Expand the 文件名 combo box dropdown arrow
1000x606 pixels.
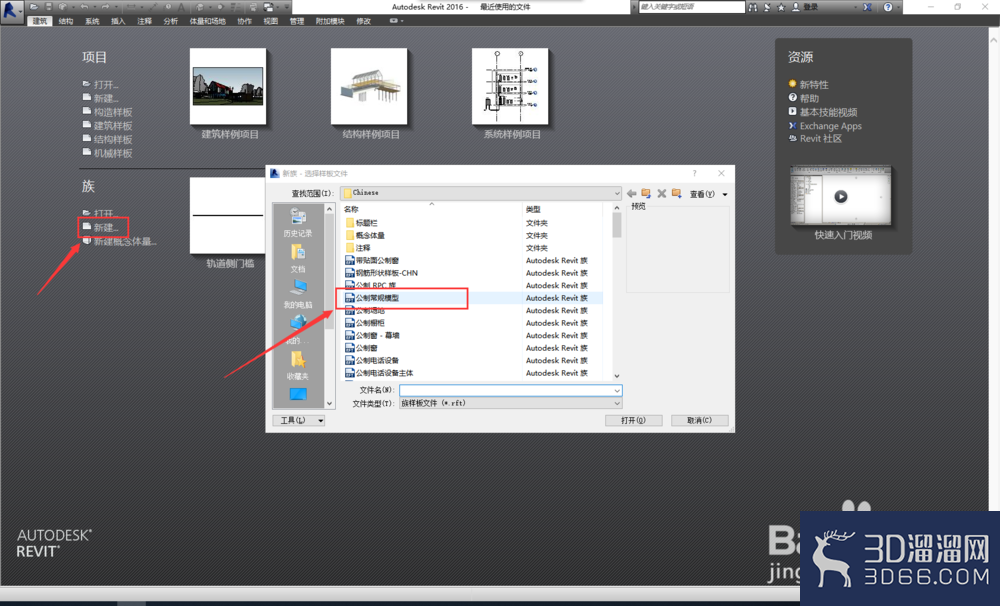pyautogui.click(x=617, y=390)
